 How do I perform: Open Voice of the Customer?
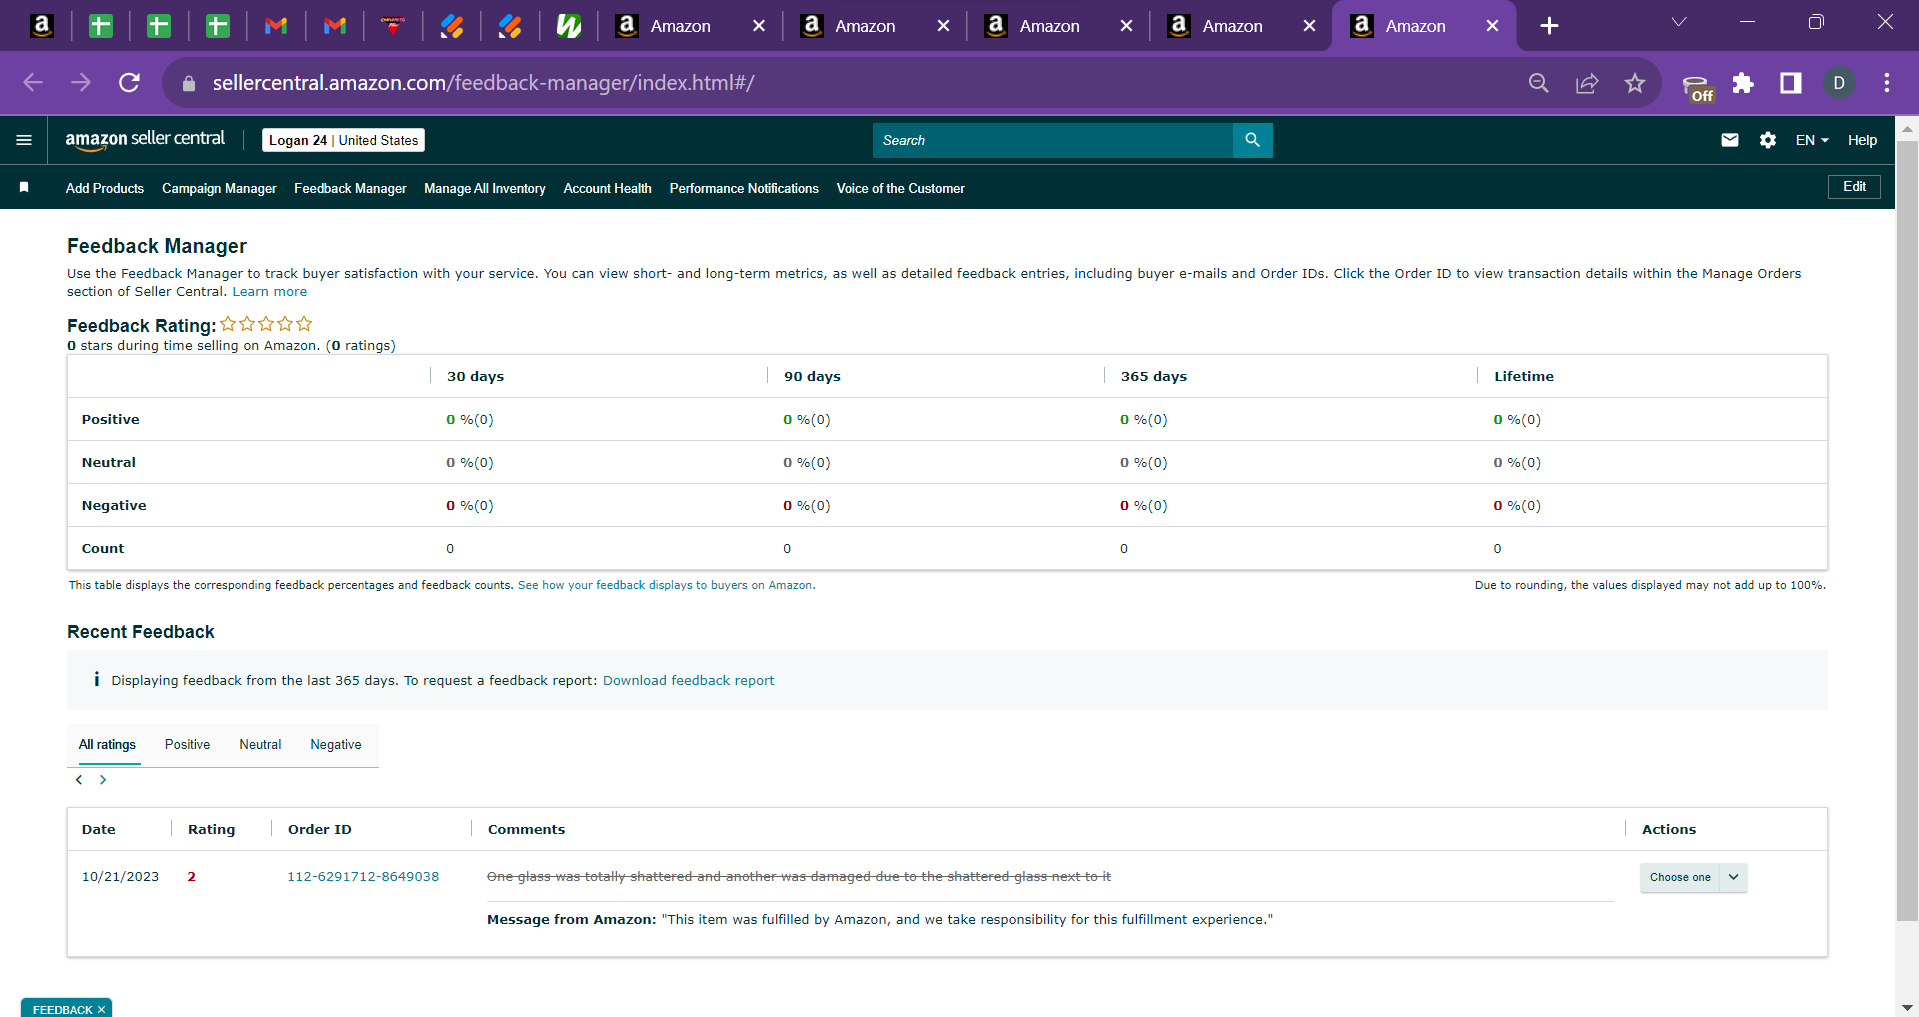(x=900, y=188)
